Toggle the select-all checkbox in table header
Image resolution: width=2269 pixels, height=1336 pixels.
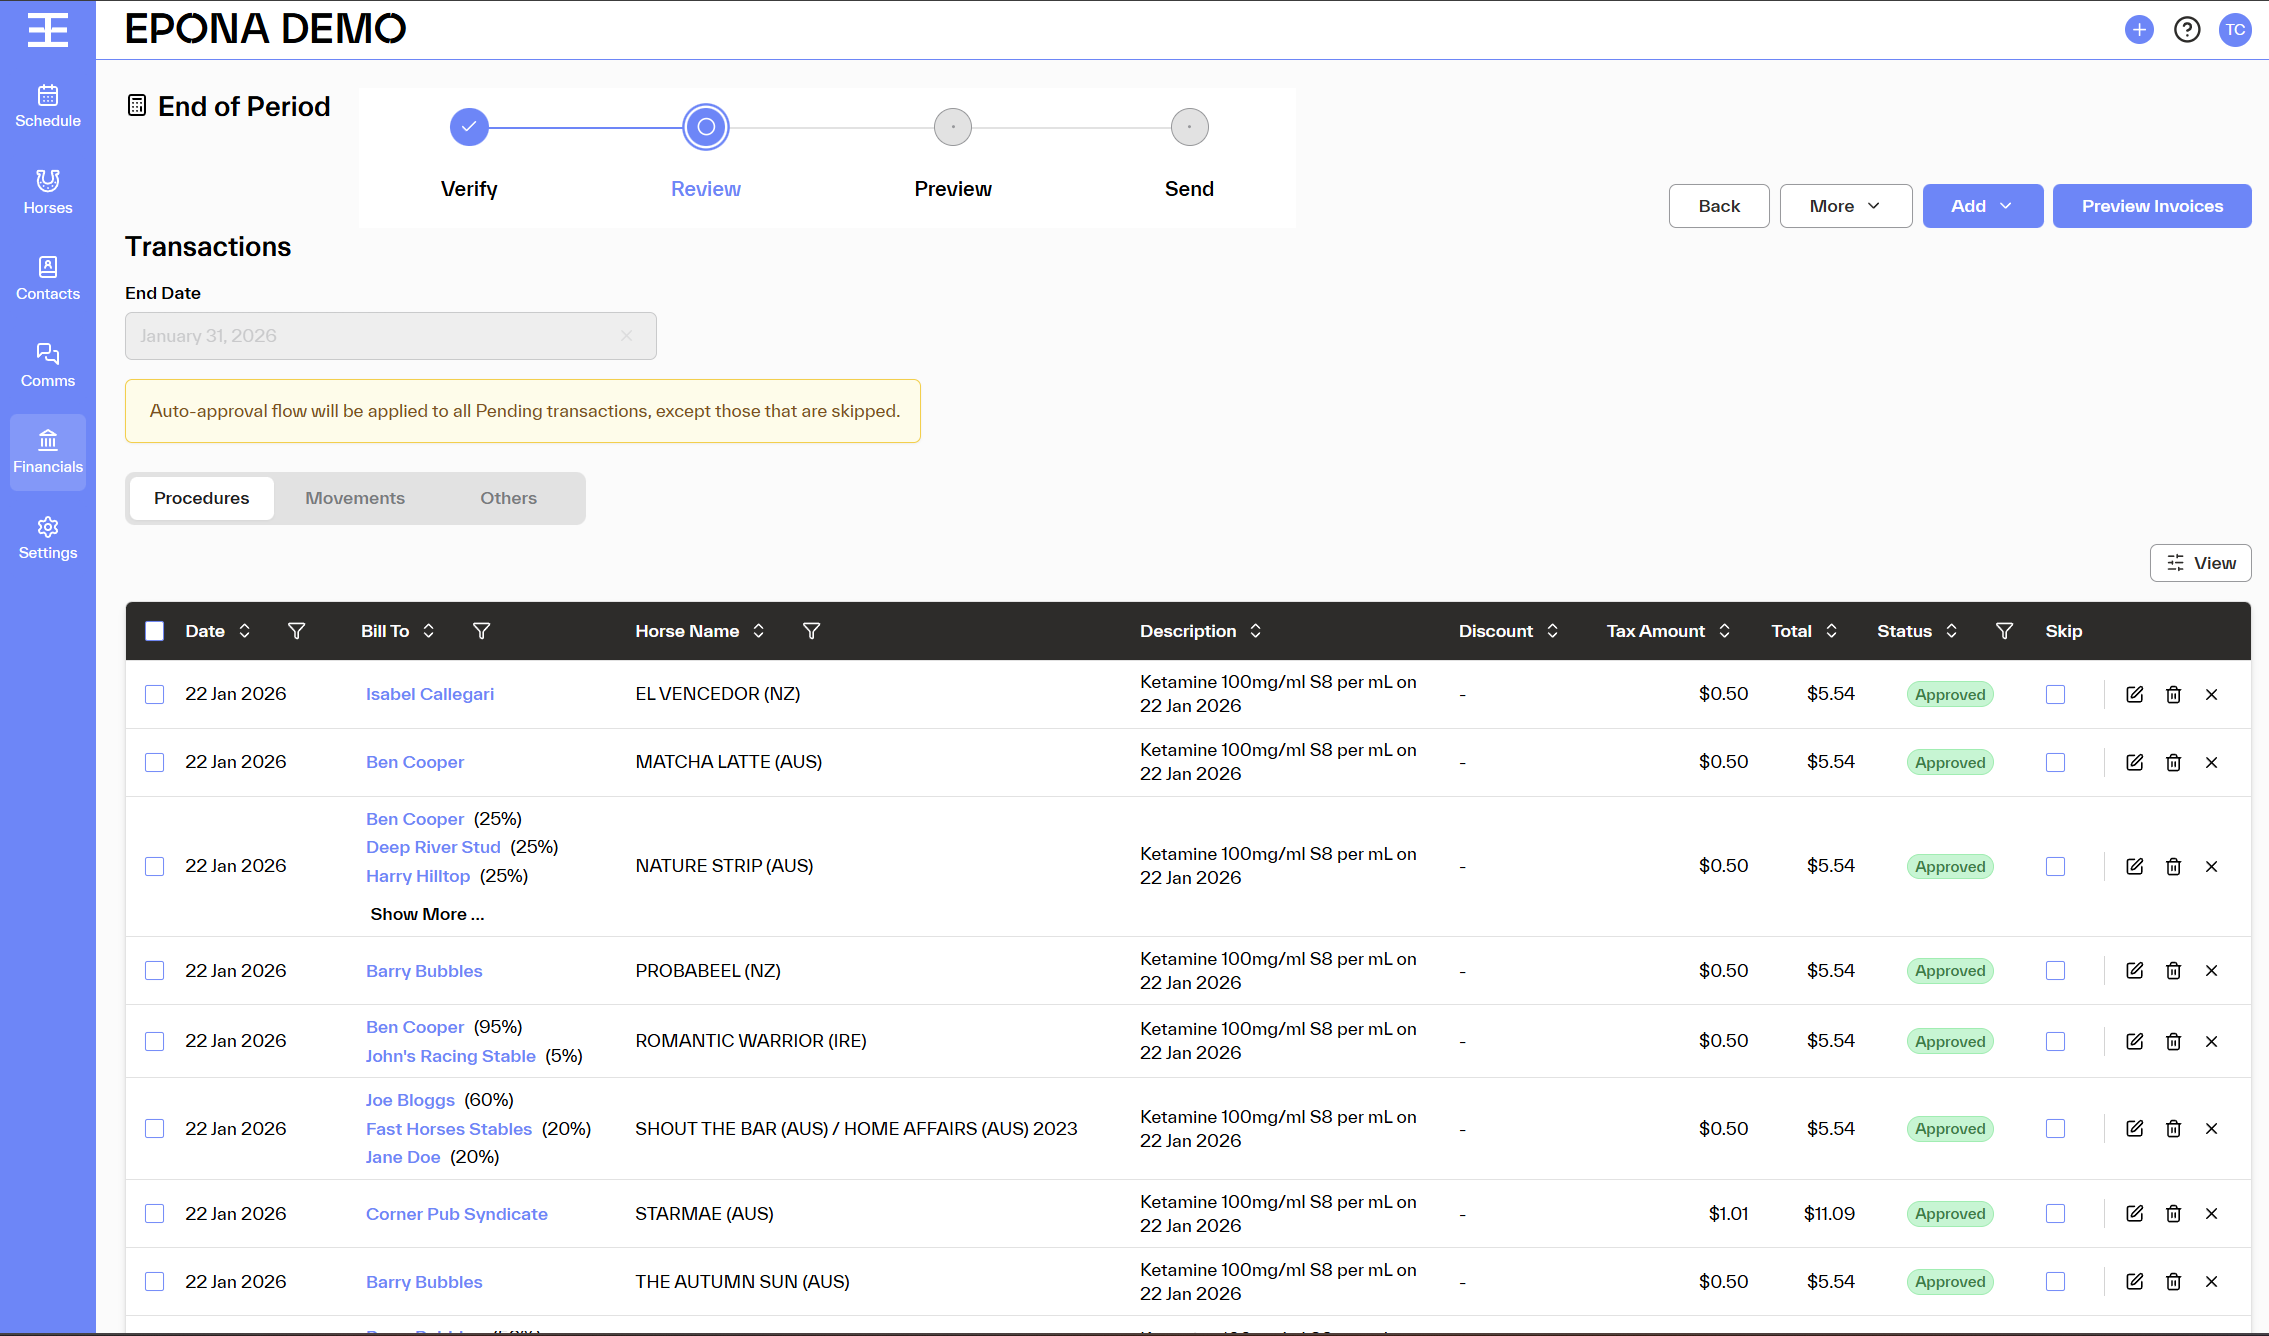tap(154, 631)
